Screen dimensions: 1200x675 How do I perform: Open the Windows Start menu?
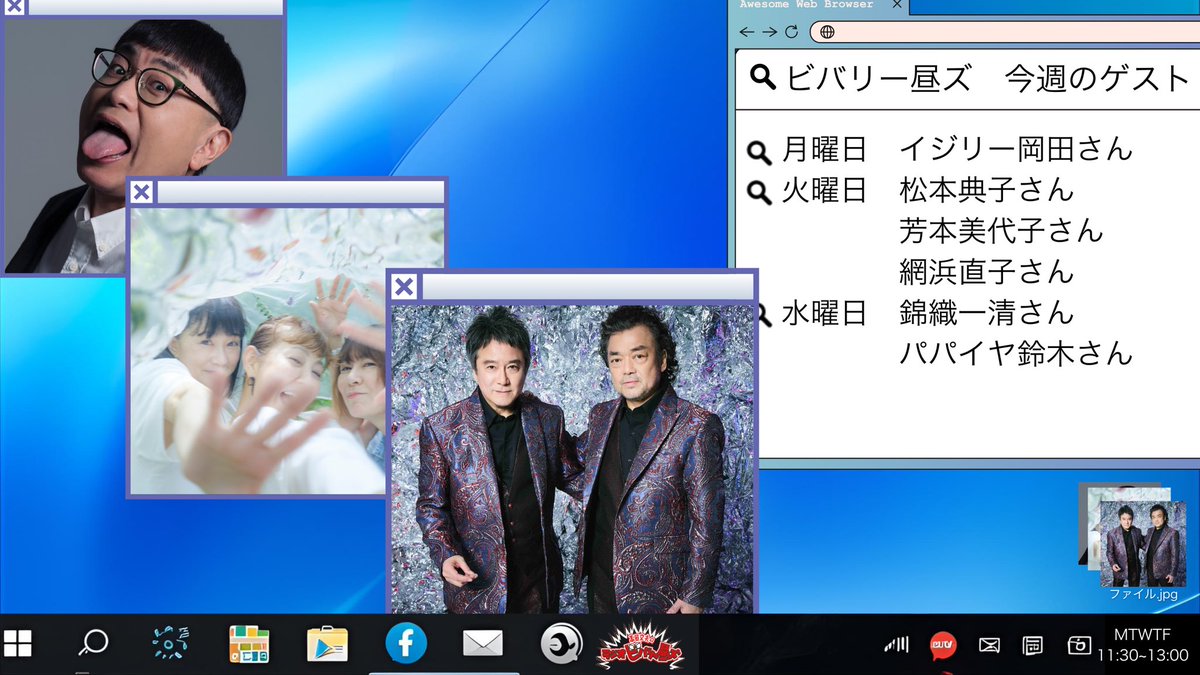[x=18, y=643]
